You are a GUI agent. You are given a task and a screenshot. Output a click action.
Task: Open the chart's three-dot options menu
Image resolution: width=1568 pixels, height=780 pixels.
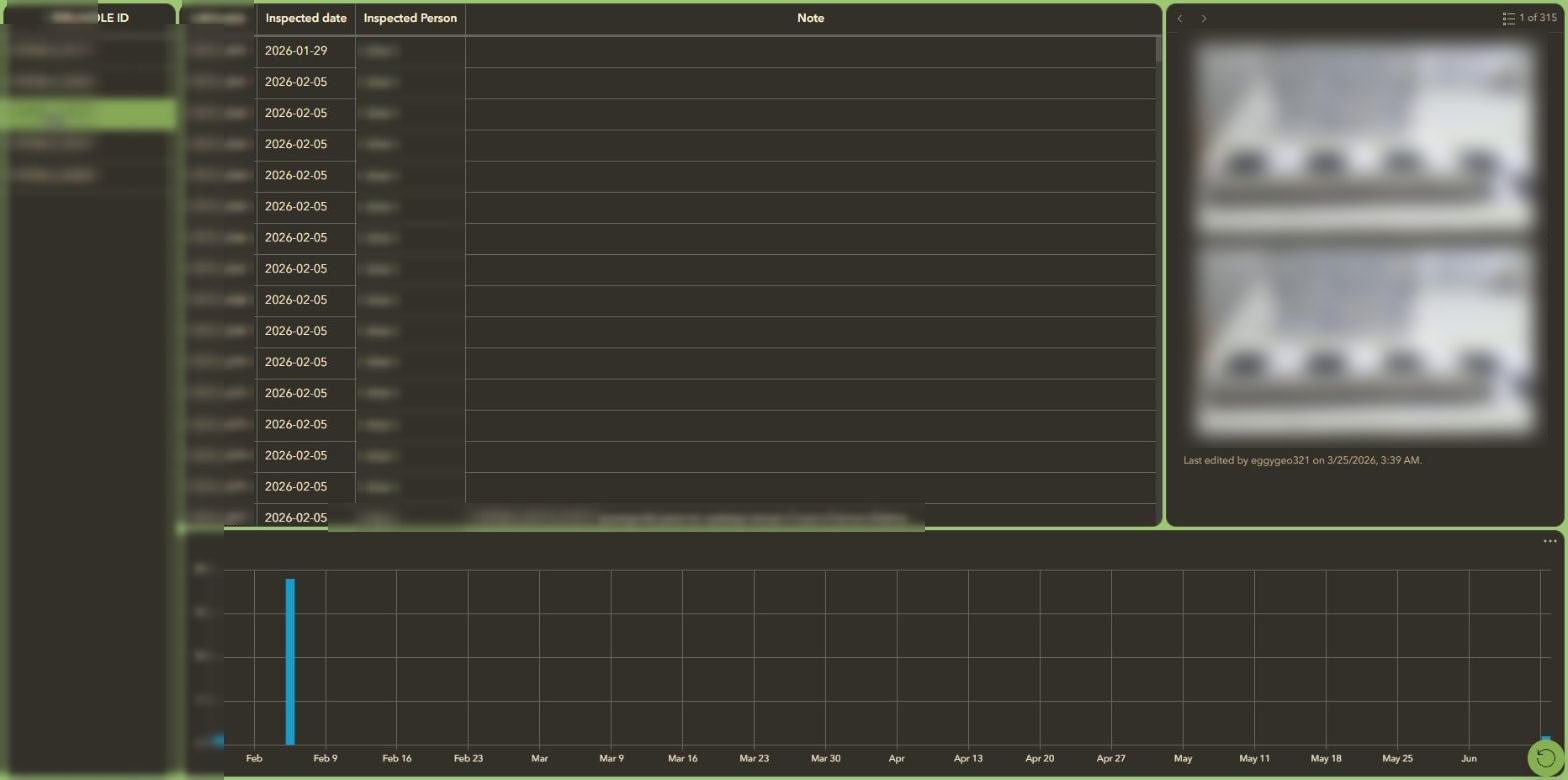1550,541
